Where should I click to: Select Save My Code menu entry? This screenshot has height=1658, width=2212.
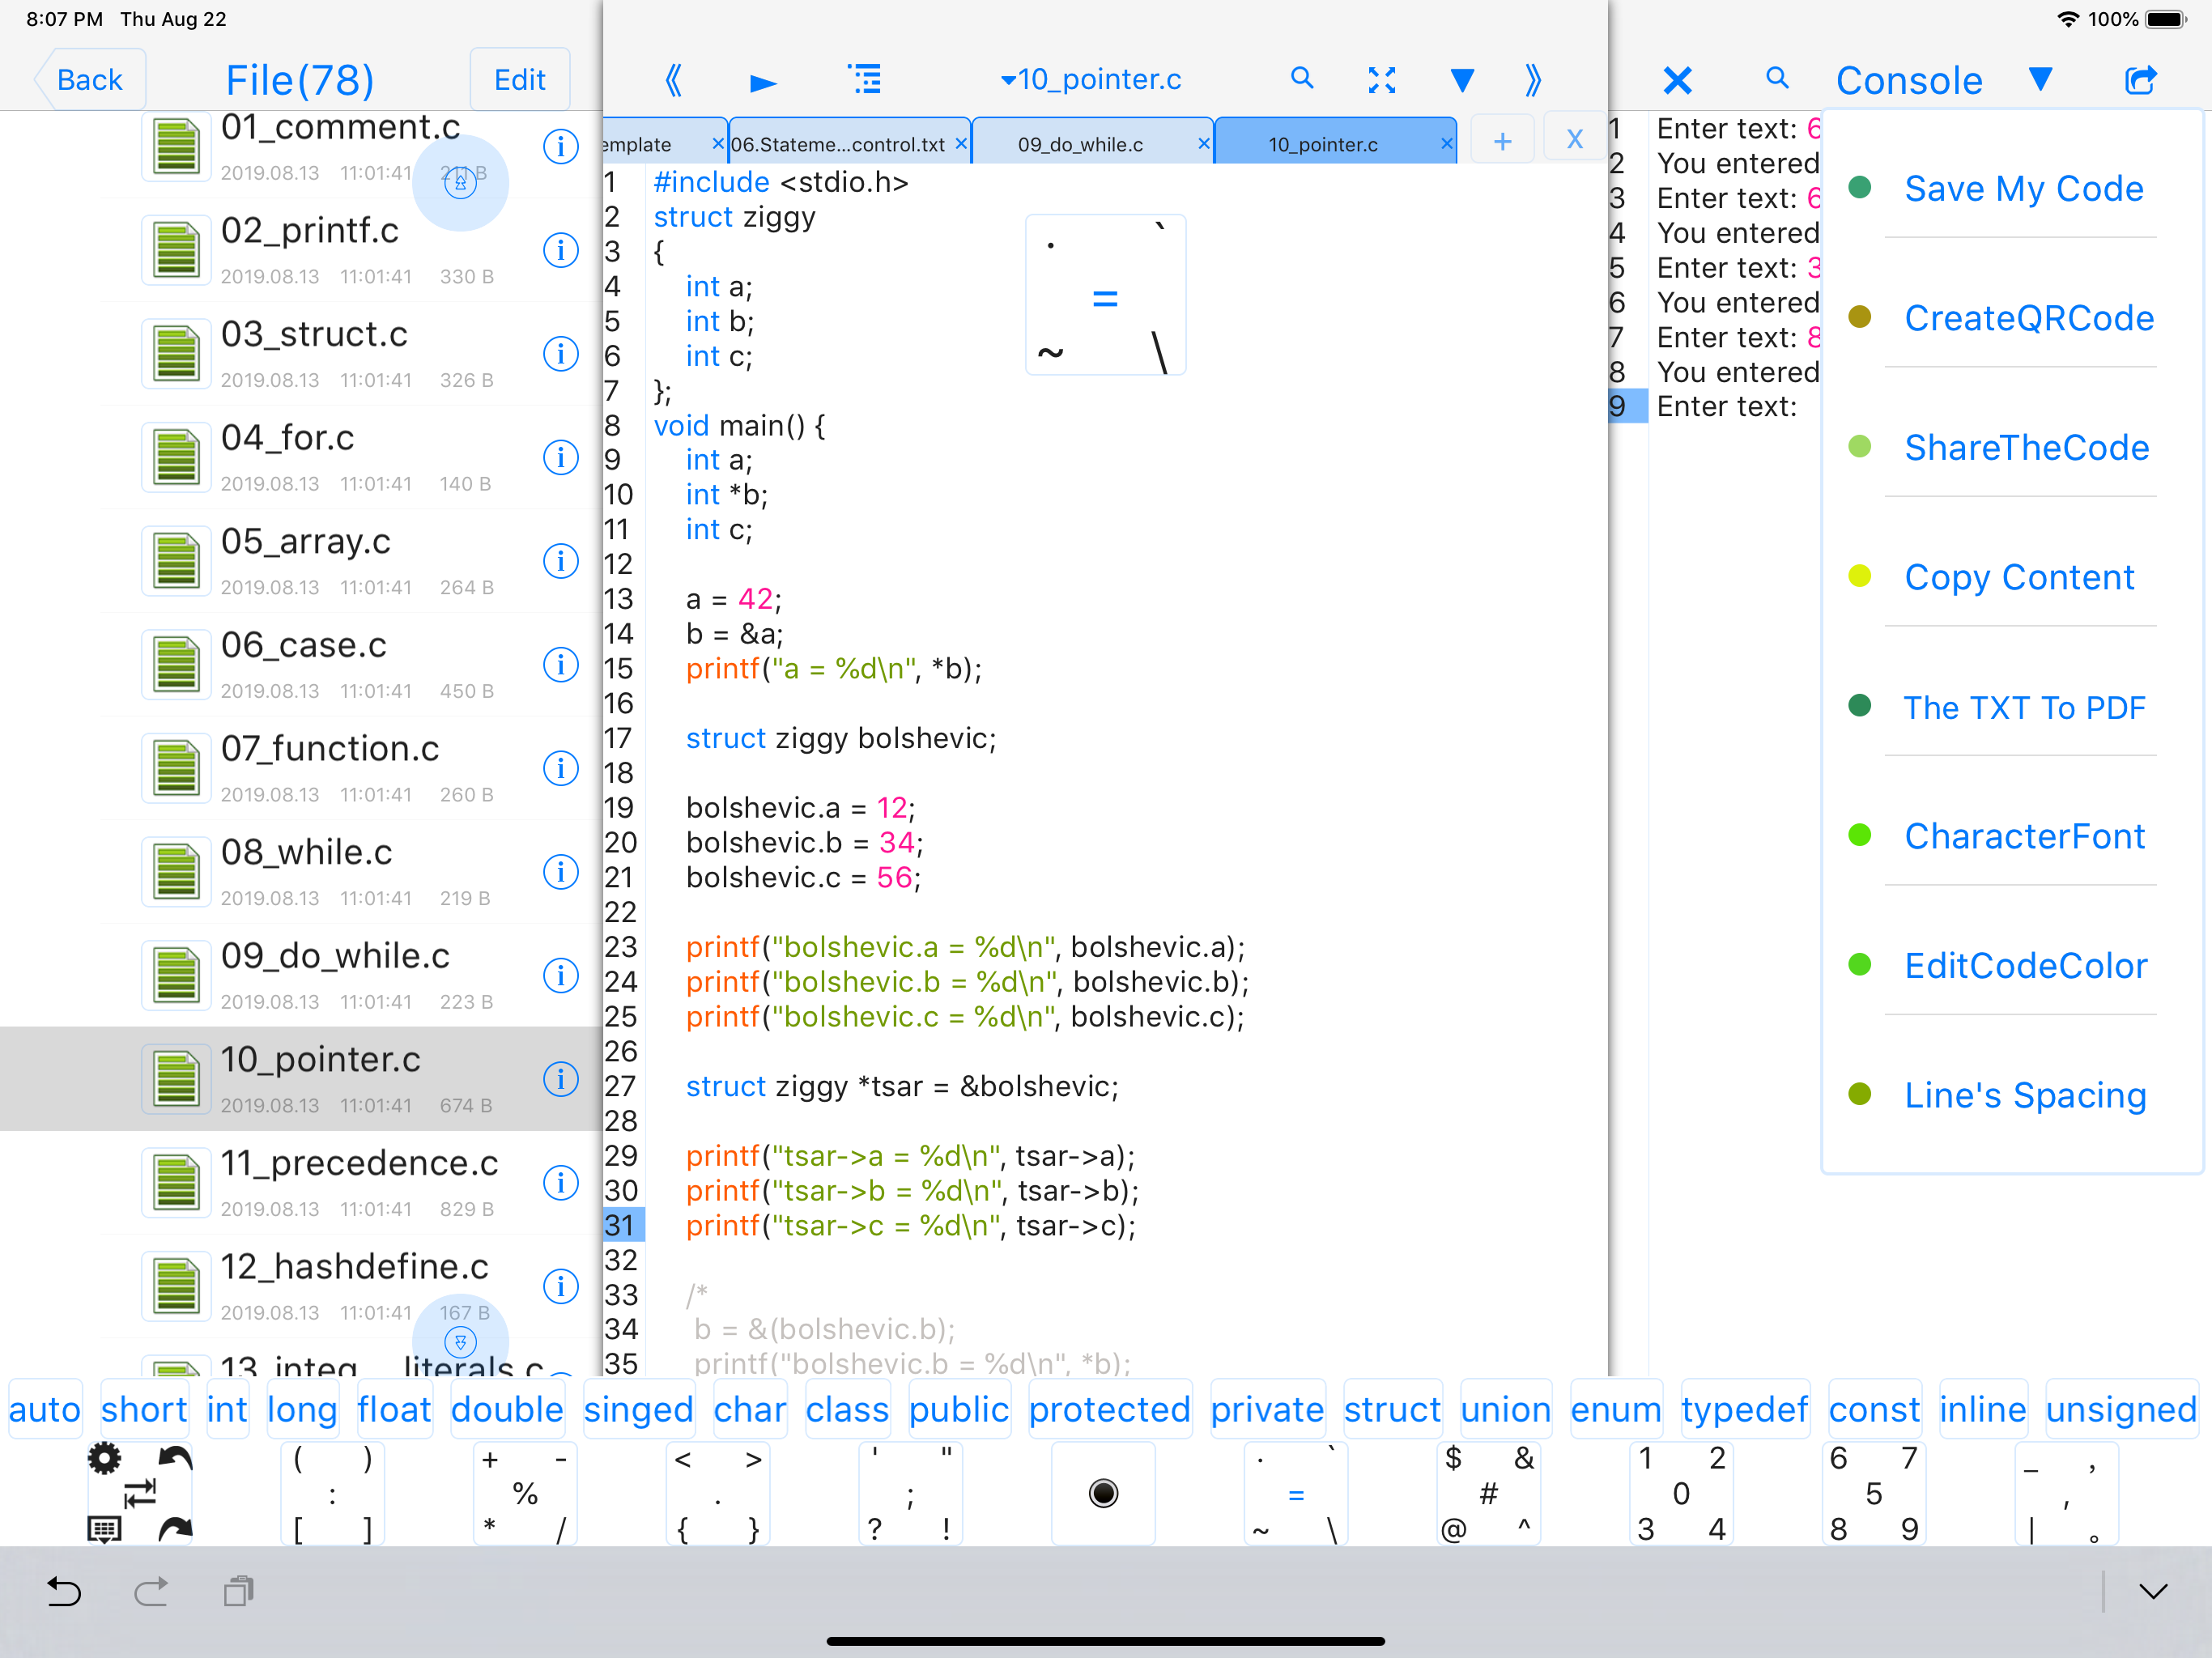pos(2023,188)
